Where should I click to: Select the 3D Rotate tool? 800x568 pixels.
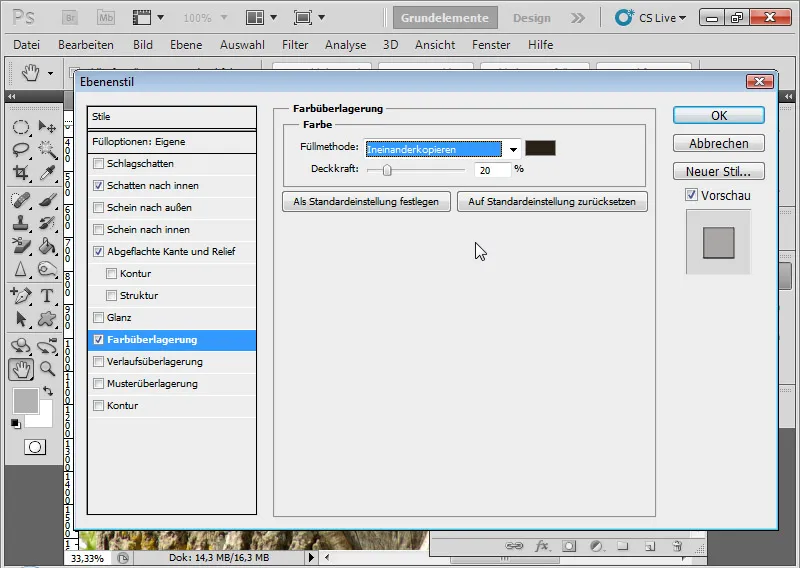pos(20,345)
